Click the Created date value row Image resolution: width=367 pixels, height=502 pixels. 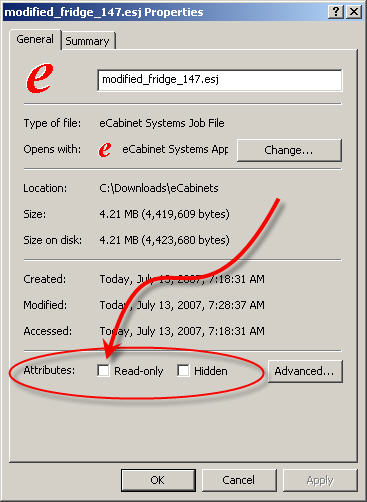(182, 279)
